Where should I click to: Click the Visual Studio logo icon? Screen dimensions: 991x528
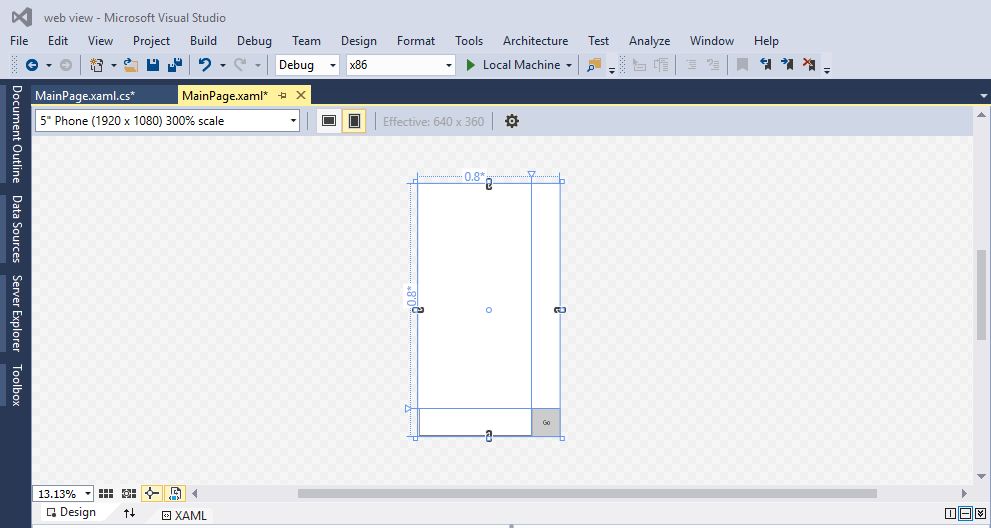(22, 17)
